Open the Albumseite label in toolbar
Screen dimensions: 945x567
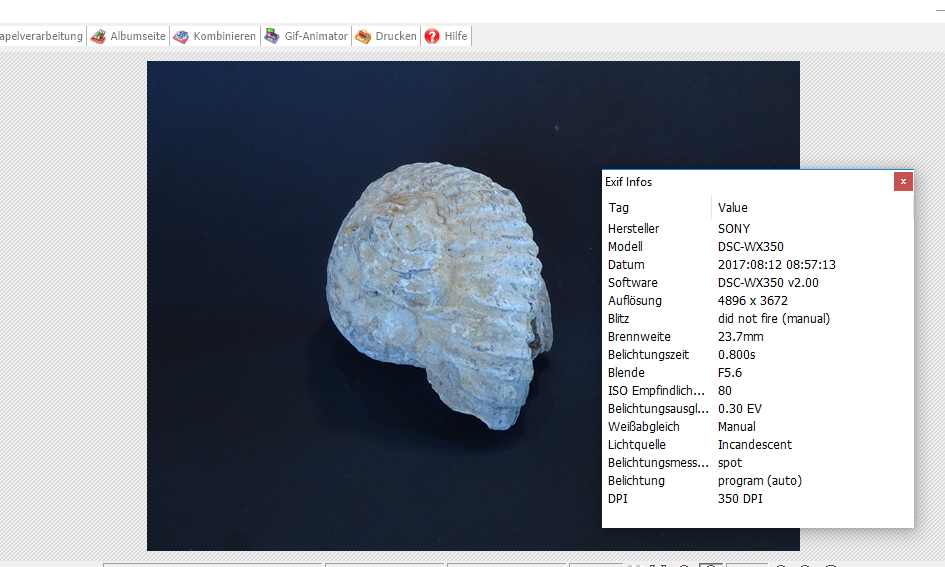coord(138,36)
